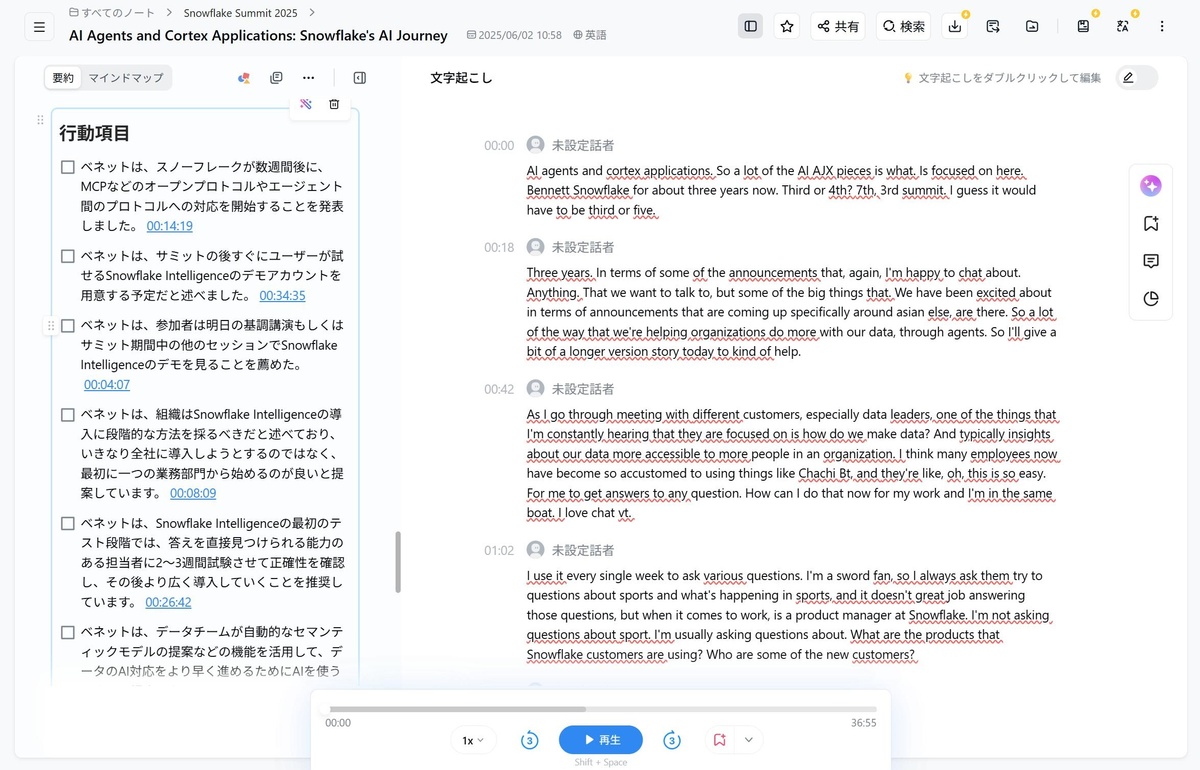Jump to timestamp 00:04:07
This screenshot has height=770, width=1200.
pos(107,384)
